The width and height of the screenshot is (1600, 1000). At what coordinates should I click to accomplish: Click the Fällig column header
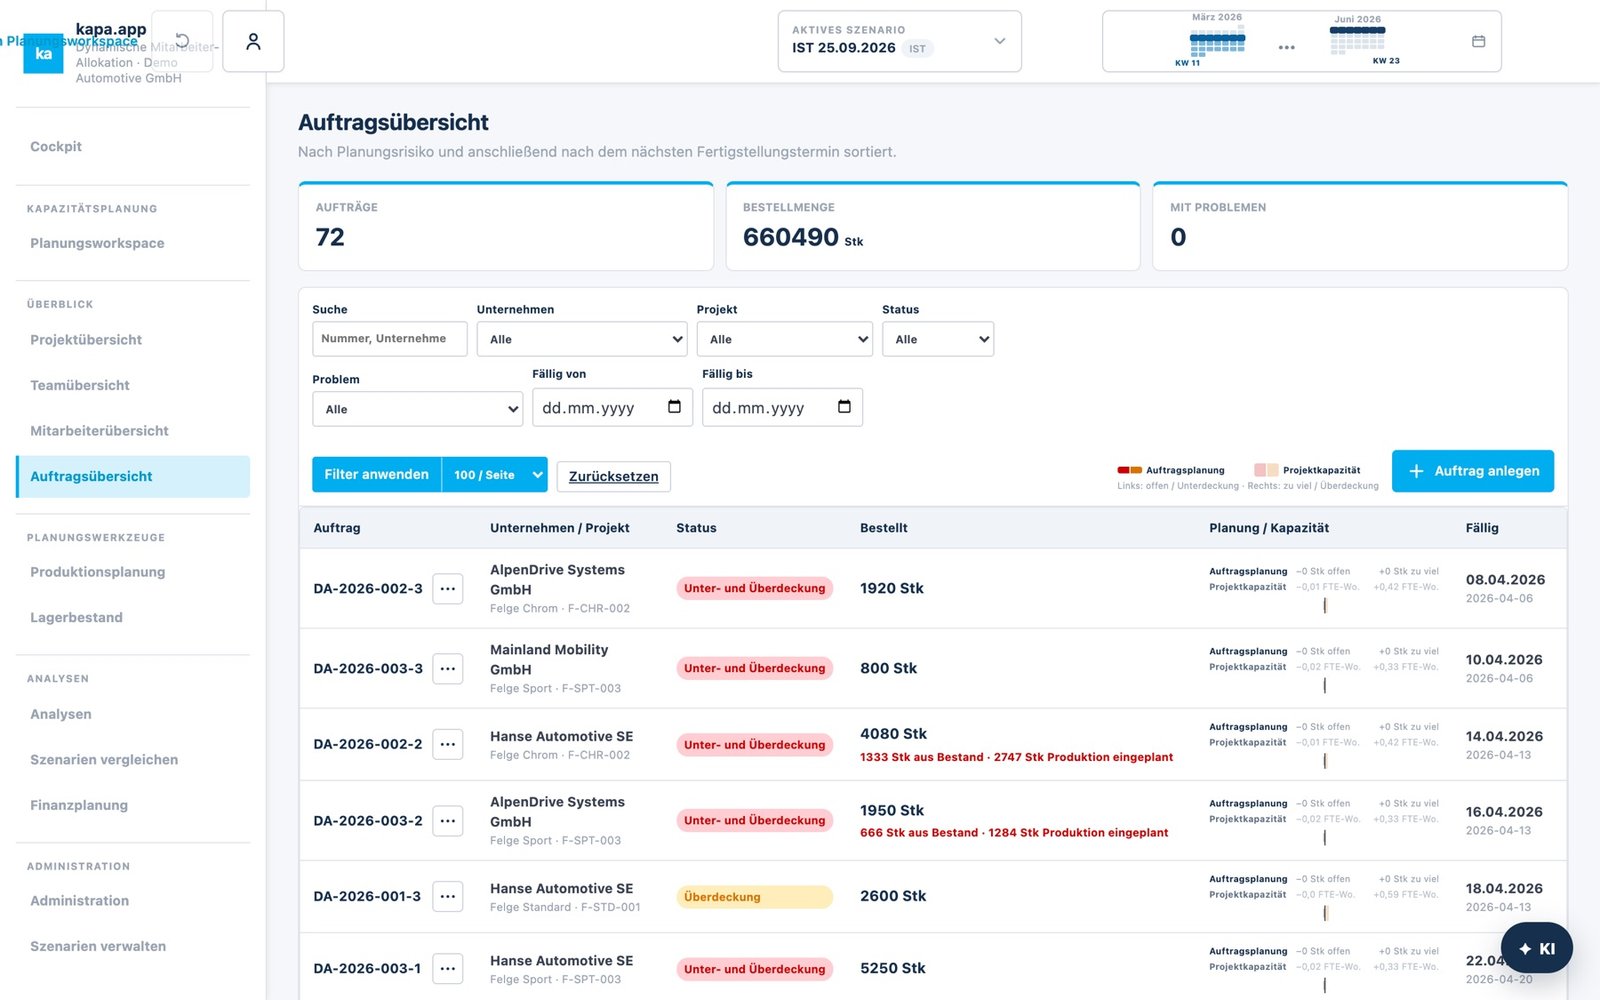click(x=1482, y=528)
